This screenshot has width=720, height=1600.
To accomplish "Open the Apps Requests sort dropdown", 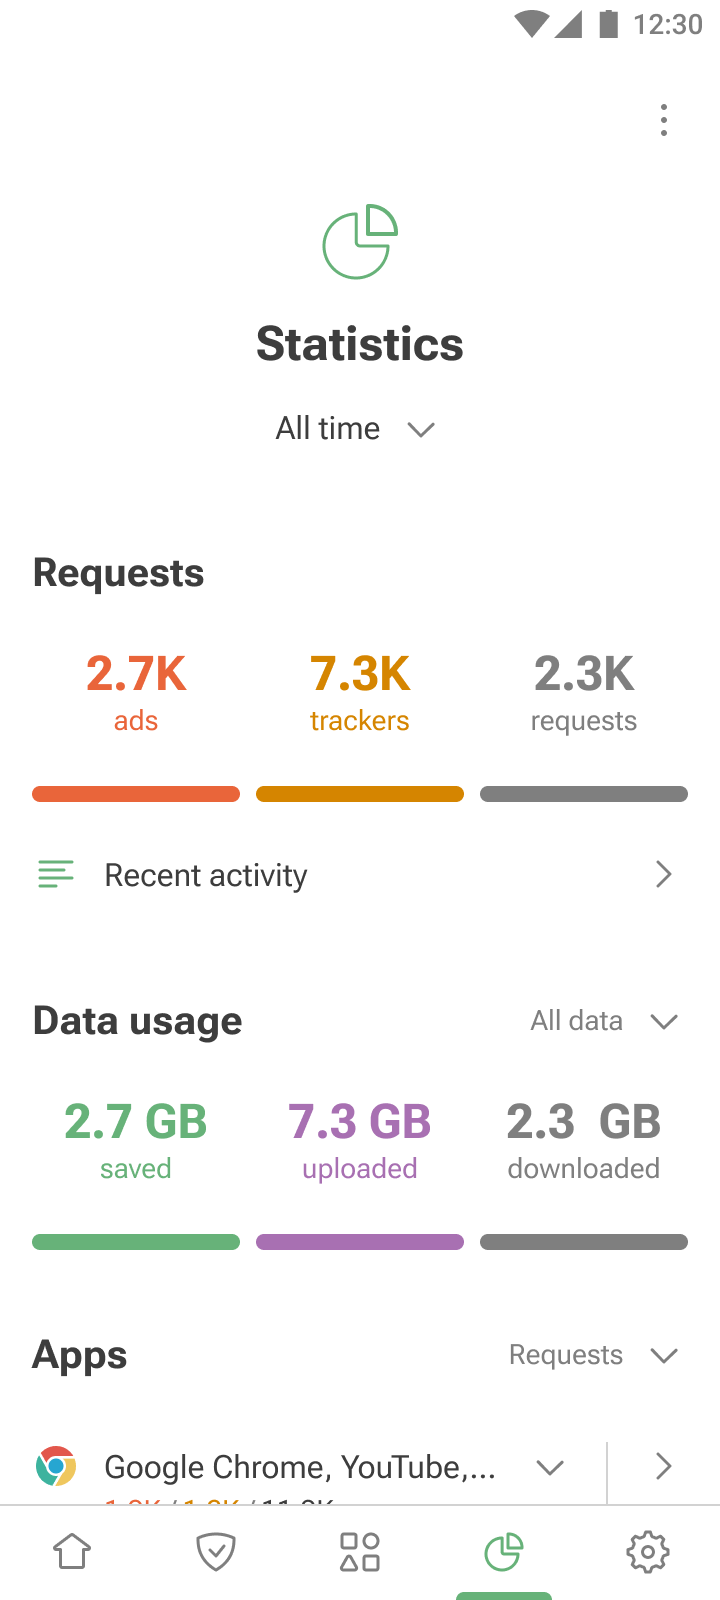I will (x=593, y=1355).
